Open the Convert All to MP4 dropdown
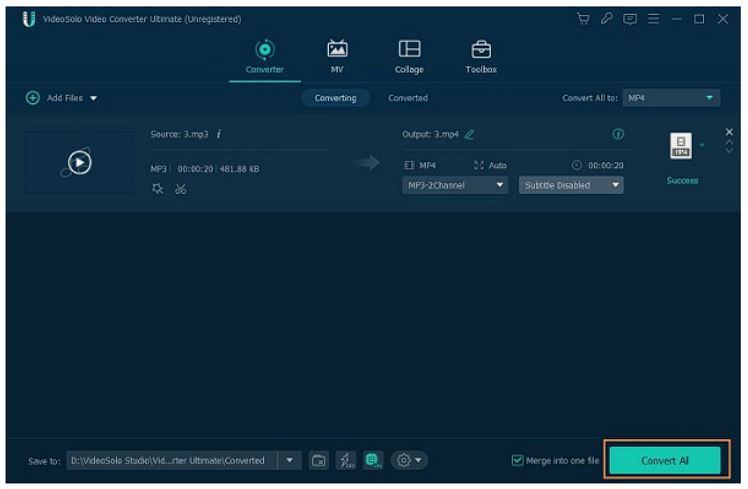 [671, 98]
